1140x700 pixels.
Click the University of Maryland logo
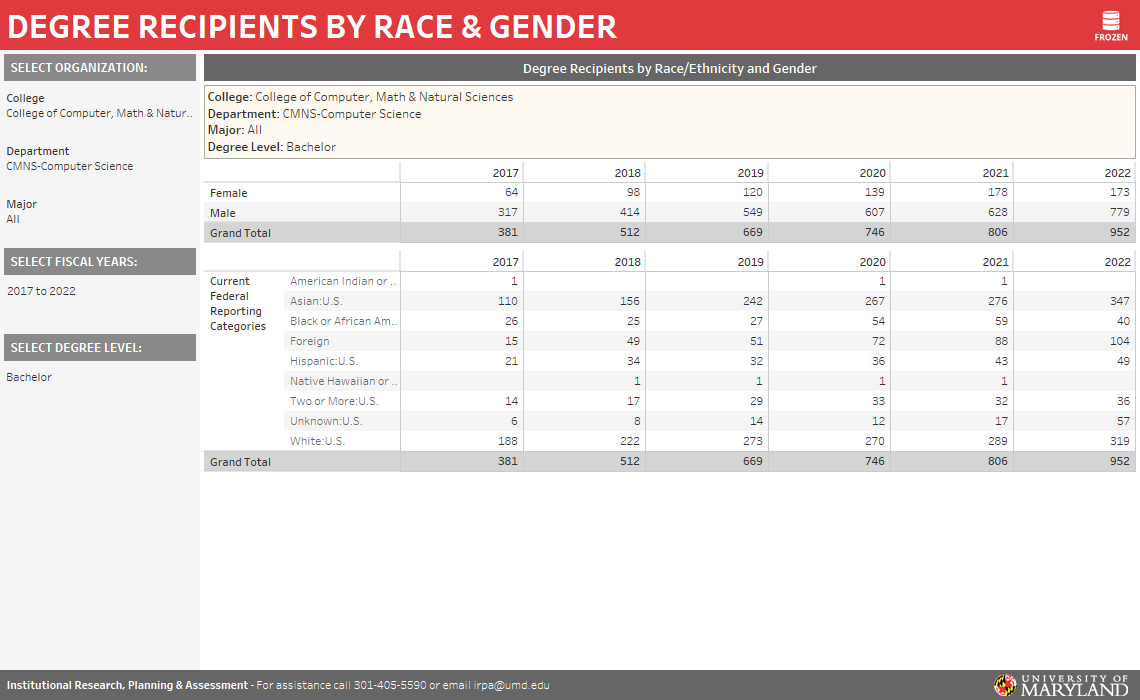tap(1061, 685)
